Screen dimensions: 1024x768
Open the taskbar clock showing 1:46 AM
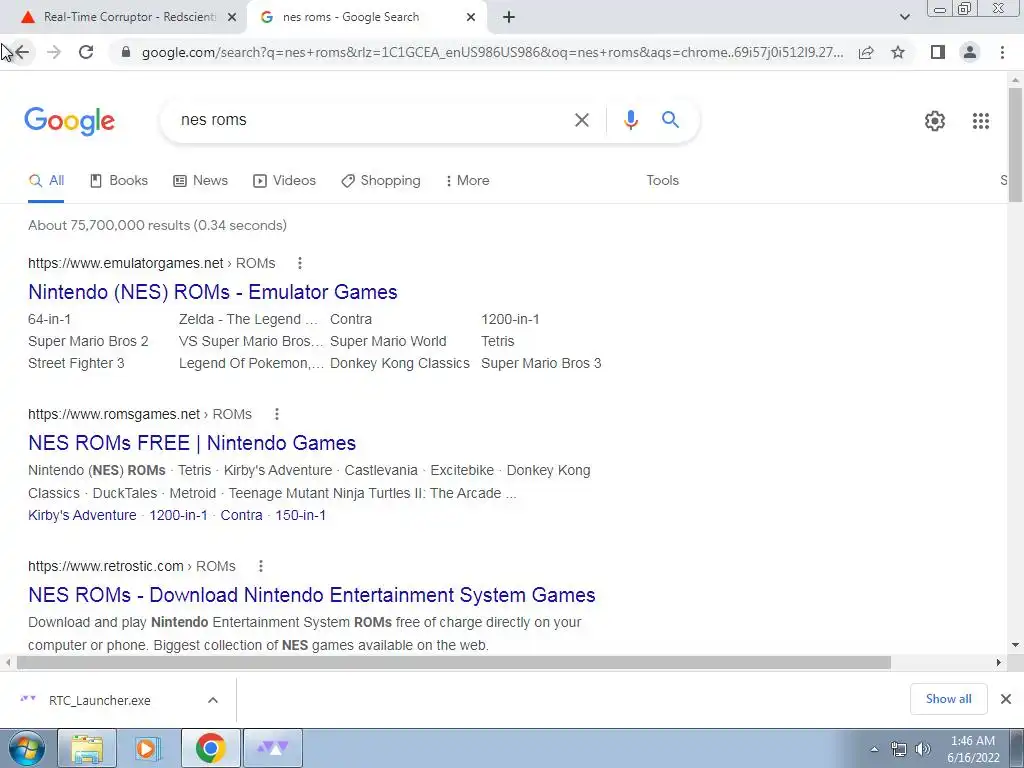point(972,749)
